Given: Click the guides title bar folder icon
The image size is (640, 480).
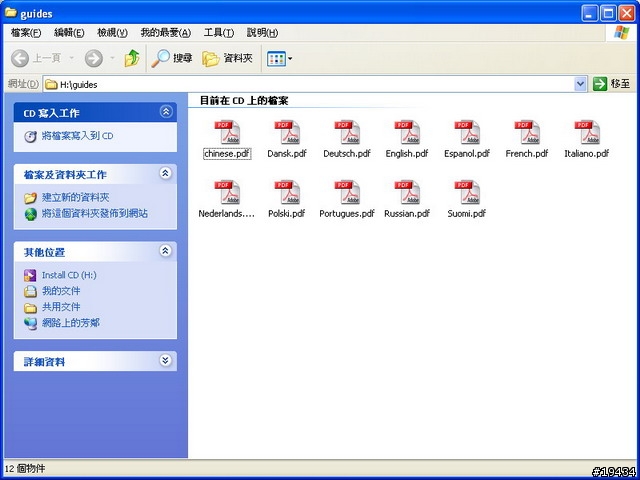Looking at the screenshot, I should [x=11, y=13].
